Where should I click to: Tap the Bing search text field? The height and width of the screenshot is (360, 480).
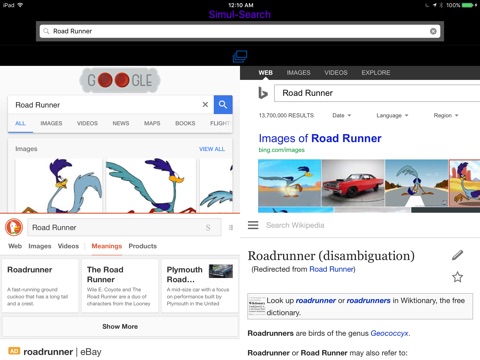pos(377,93)
